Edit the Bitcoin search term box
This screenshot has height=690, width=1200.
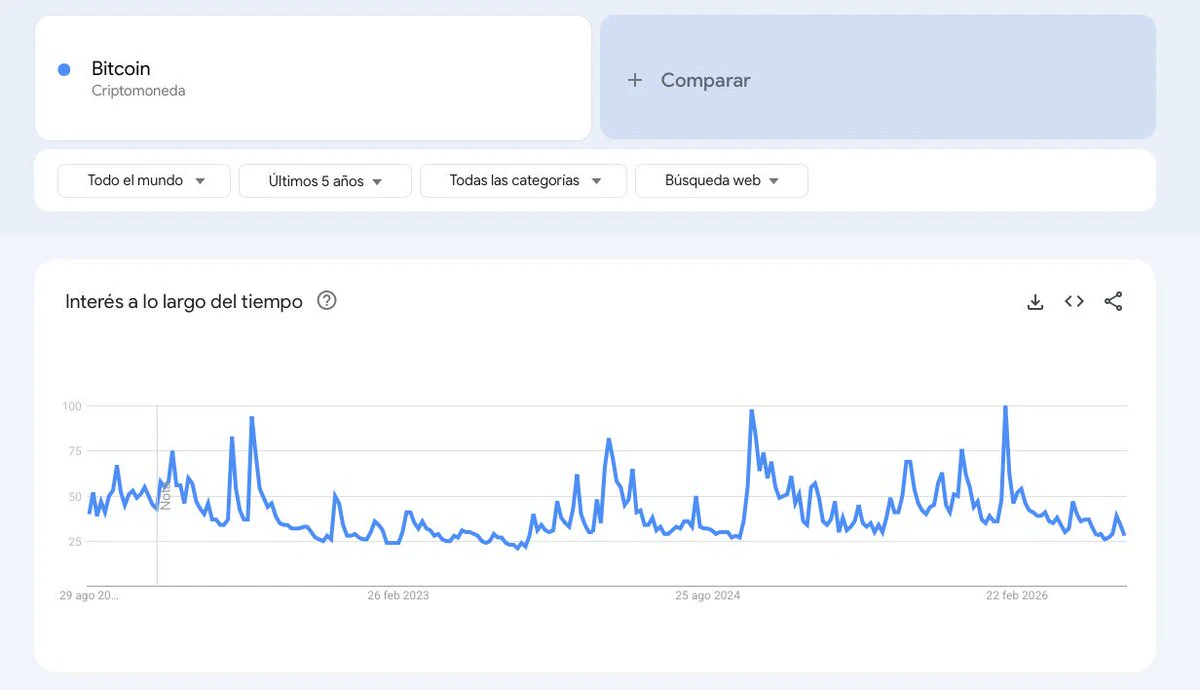(x=313, y=77)
